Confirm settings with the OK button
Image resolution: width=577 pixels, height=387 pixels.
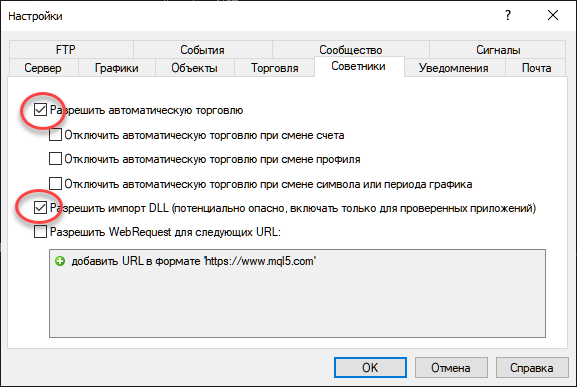coord(370,368)
